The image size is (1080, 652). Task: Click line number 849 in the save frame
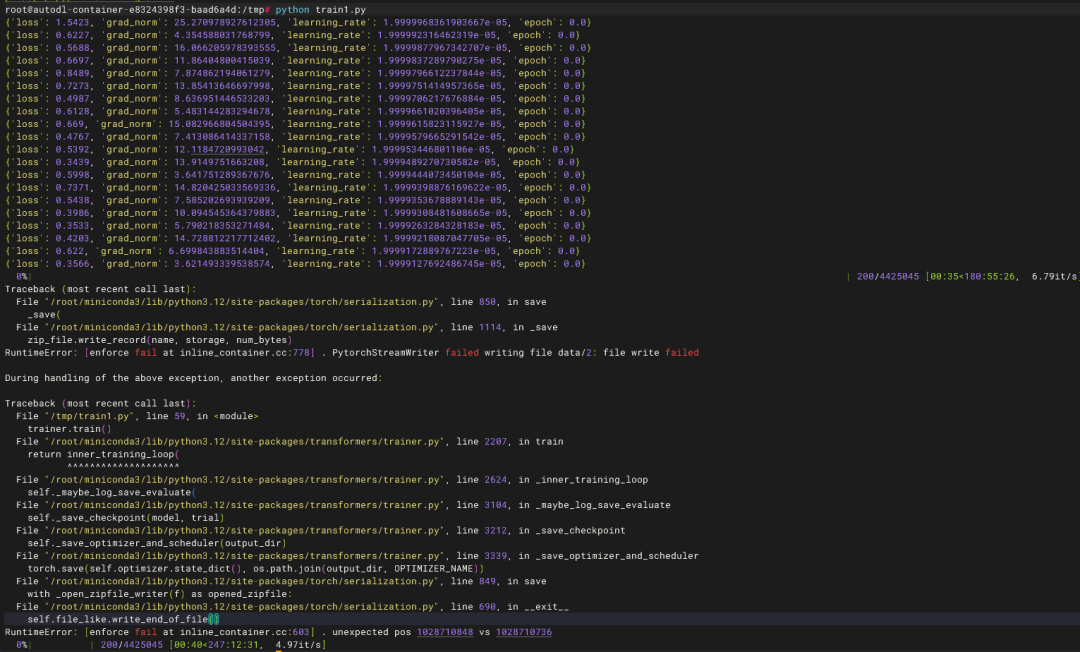487,582
